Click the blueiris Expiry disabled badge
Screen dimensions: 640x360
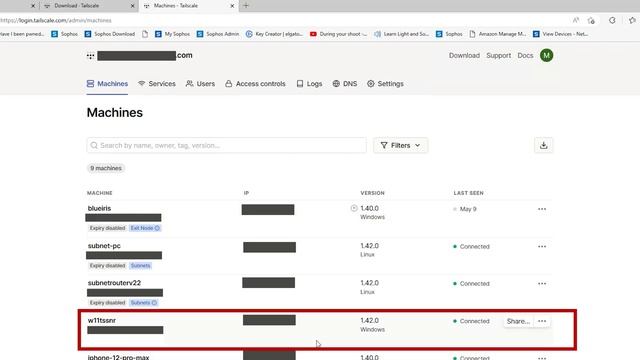107,228
